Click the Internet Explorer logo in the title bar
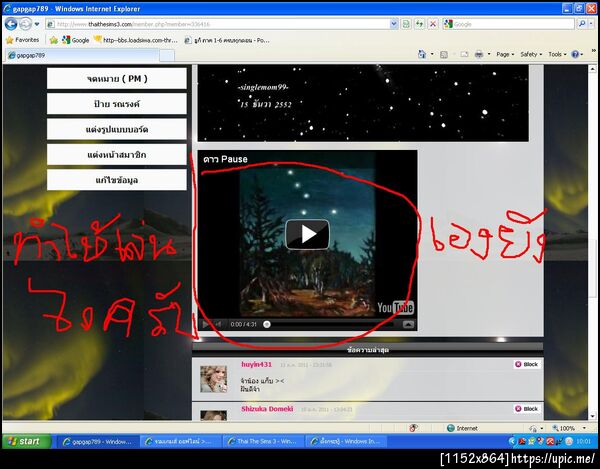 click(7, 8)
